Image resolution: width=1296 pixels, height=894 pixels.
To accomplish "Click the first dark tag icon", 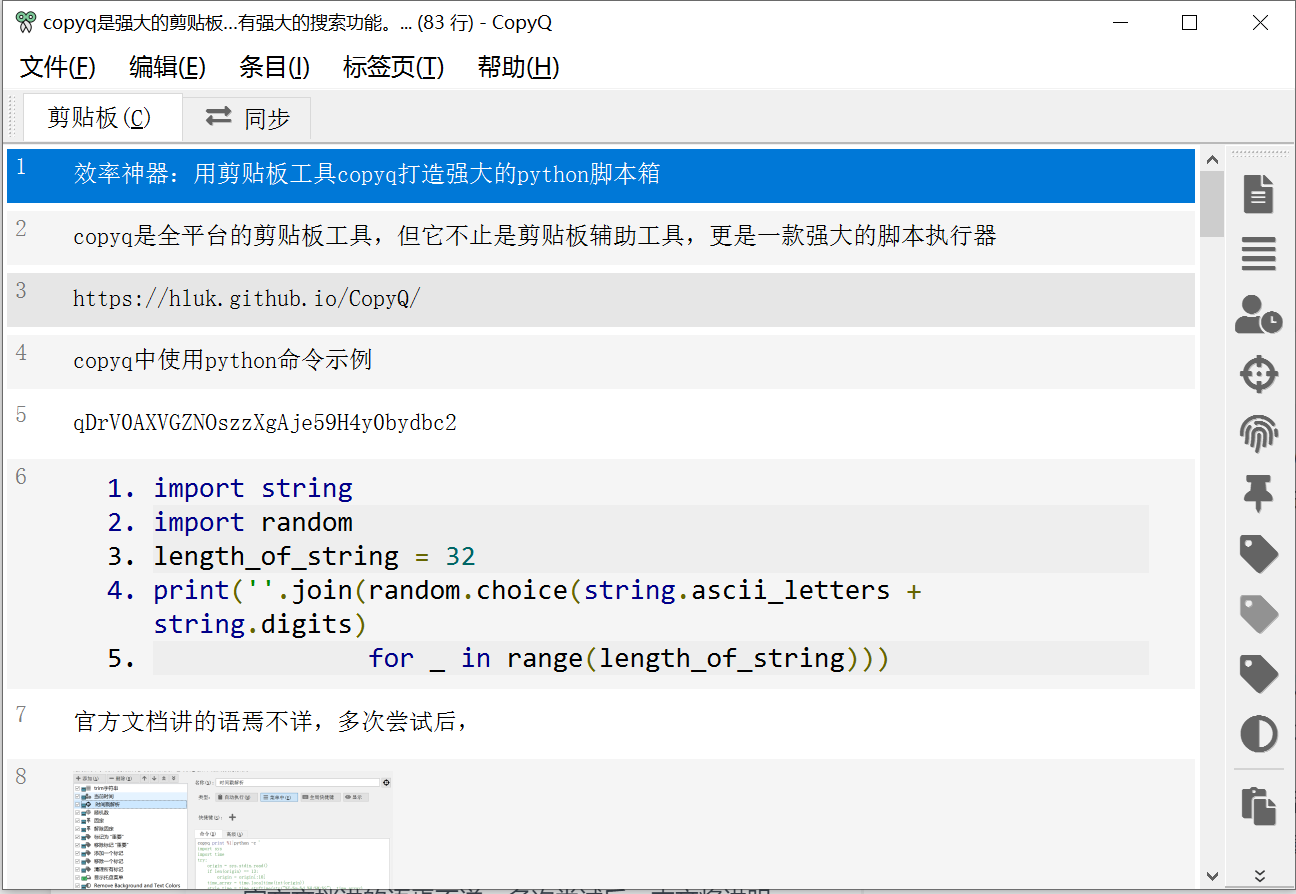I will 1258,553.
